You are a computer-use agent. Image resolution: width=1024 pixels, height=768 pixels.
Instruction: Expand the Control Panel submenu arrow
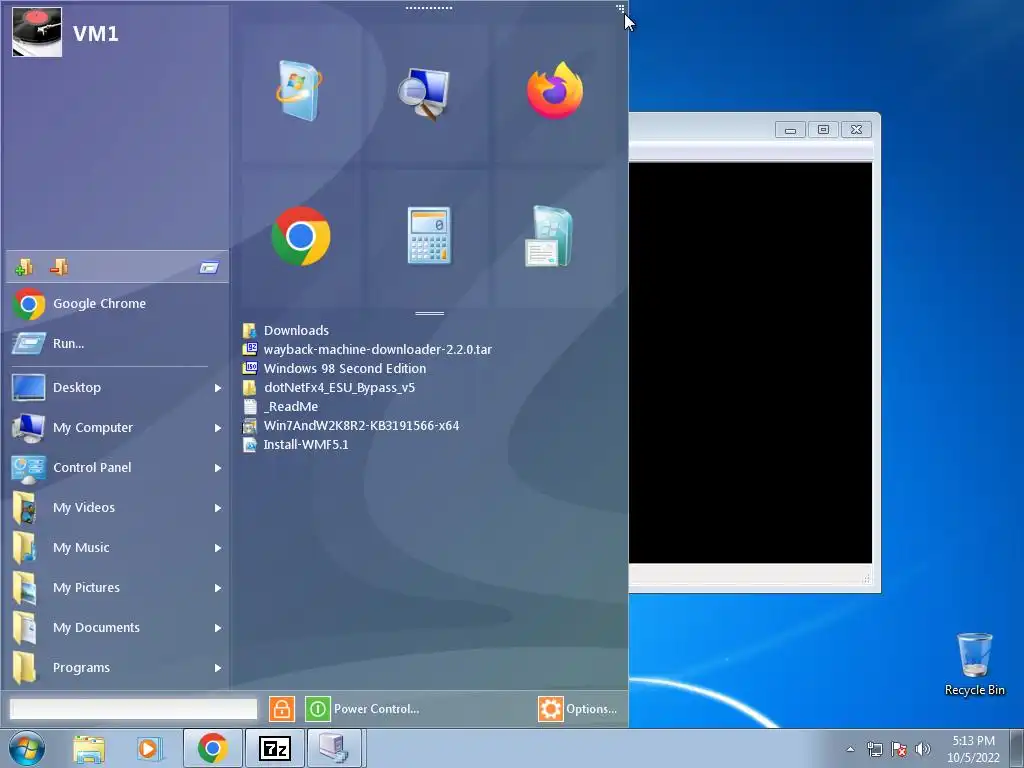click(218, 468)
